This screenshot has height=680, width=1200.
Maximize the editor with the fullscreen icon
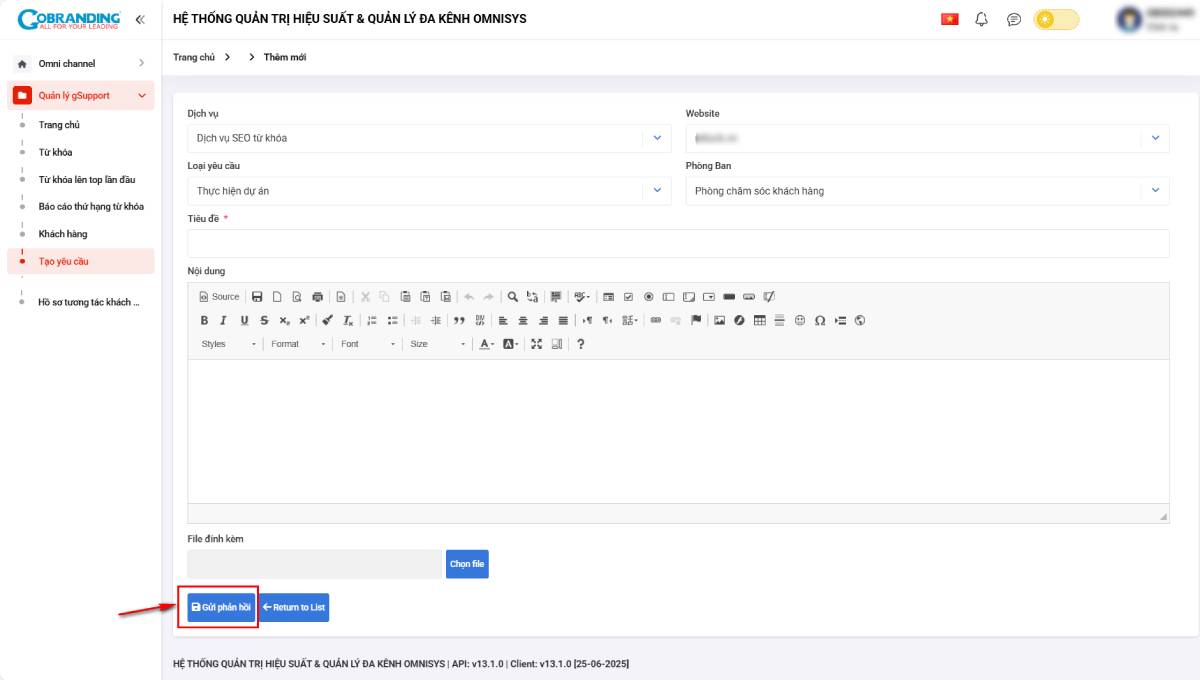click(x=537, y=344)
